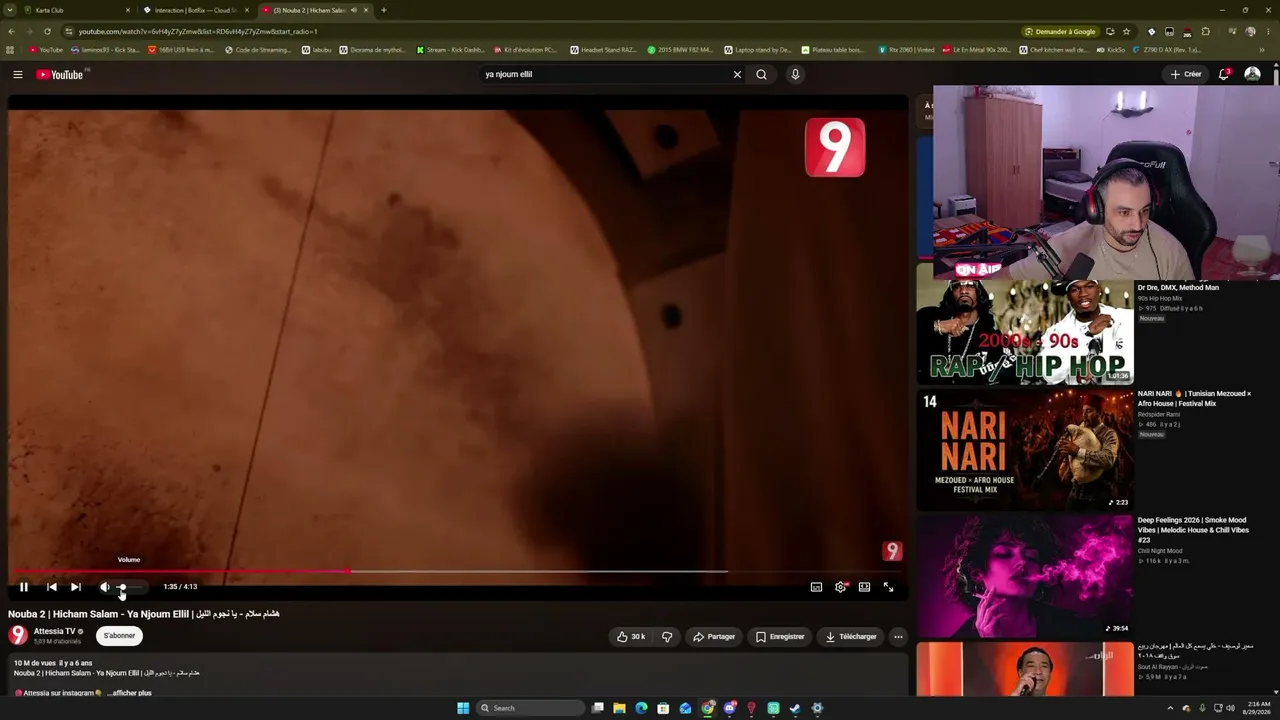
Task: Open the player settings gear
Action: (840, 587)
